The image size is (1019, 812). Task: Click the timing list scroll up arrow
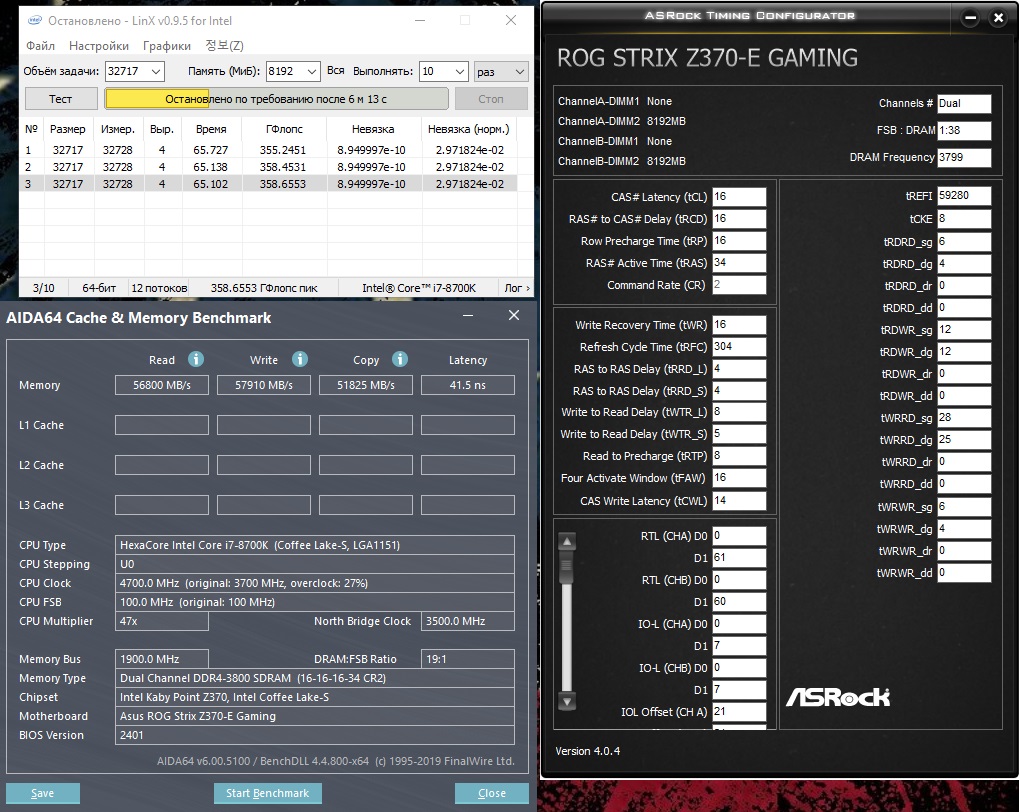click(567, 541)
